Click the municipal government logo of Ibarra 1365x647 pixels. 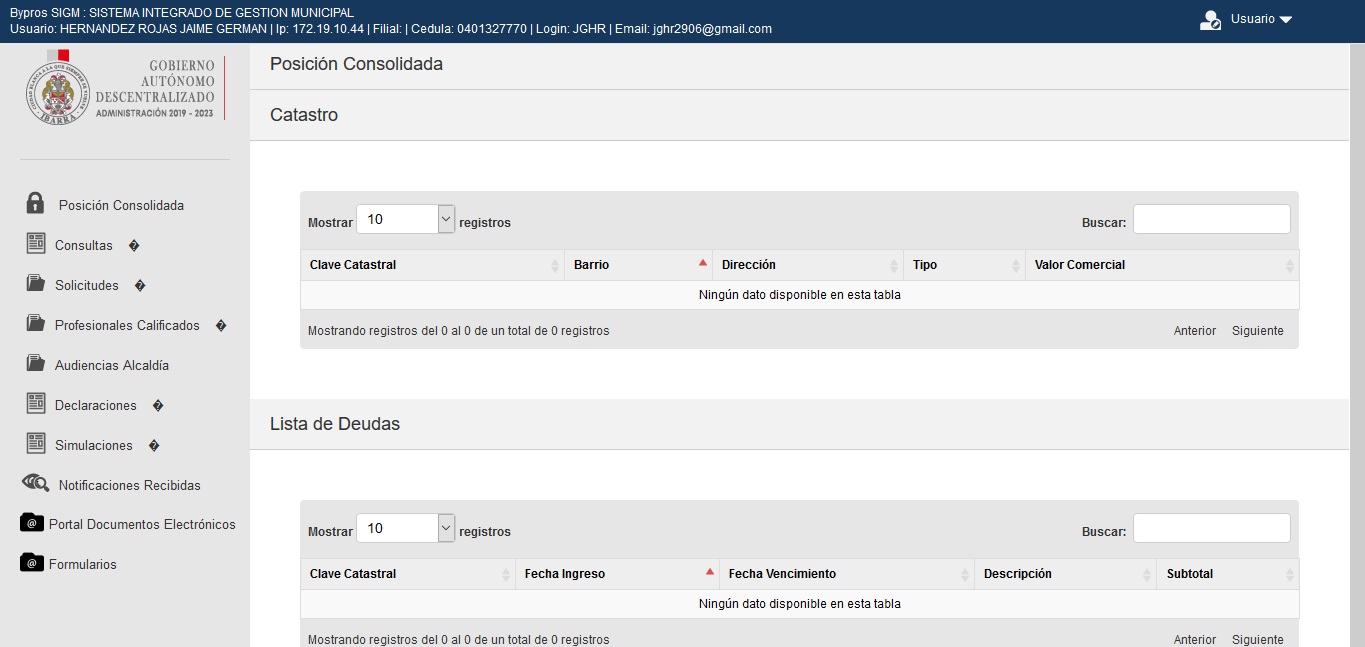click(x=122, y=90)
